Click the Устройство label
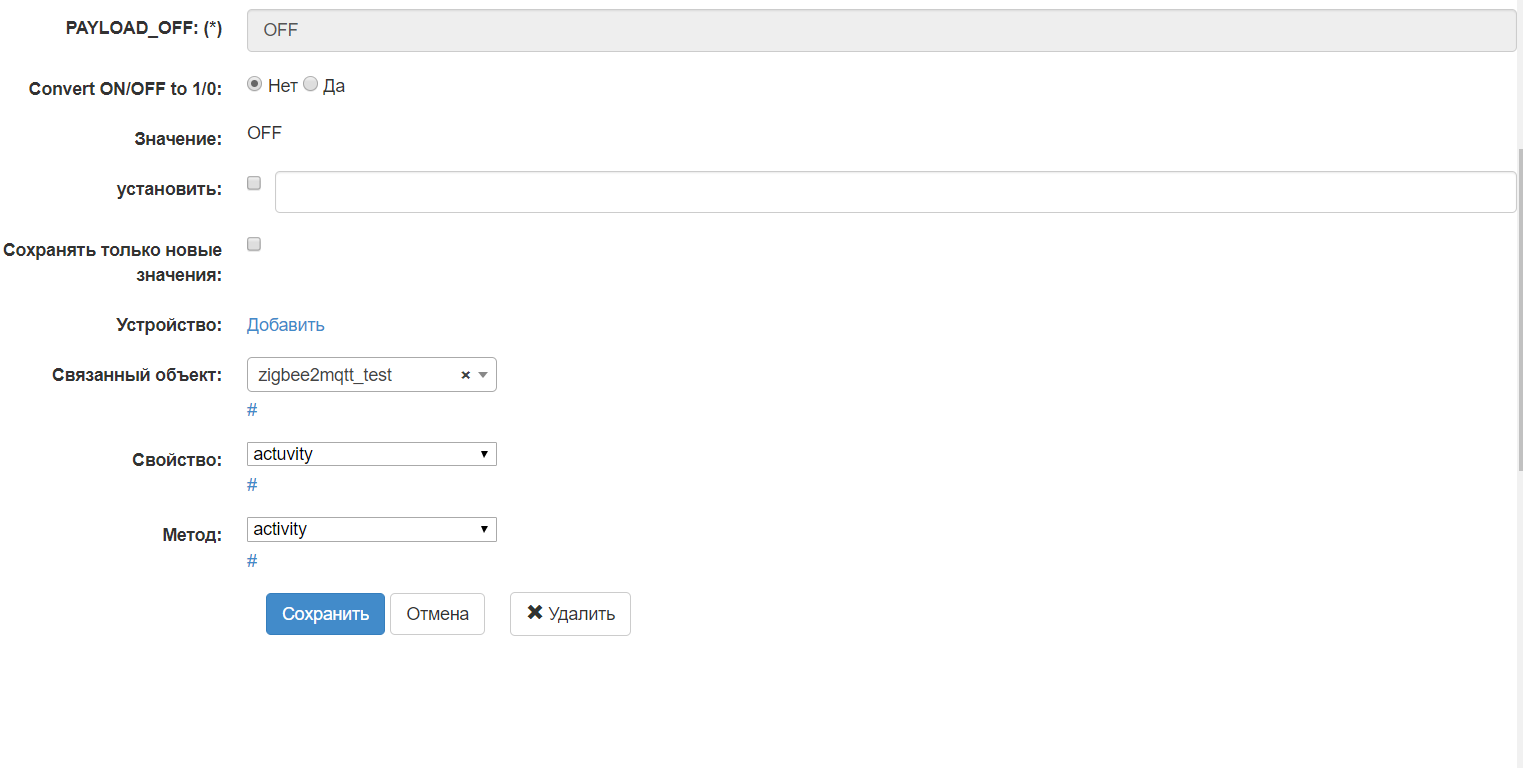1523x768 pixels. [x=169, y=326]
